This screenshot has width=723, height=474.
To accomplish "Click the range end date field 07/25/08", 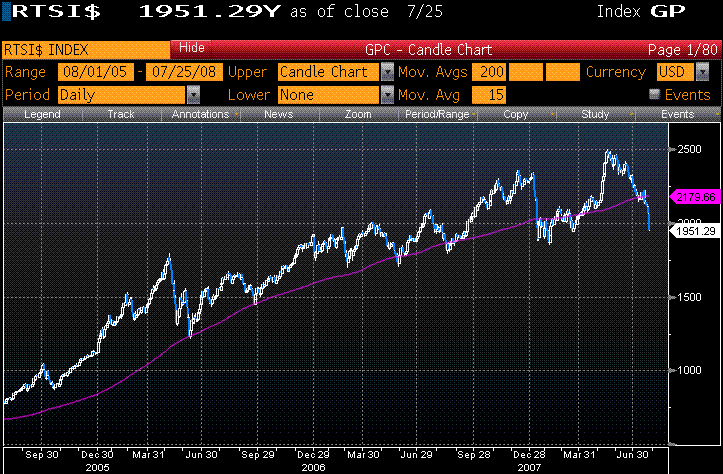I will (x=184, y=72).
